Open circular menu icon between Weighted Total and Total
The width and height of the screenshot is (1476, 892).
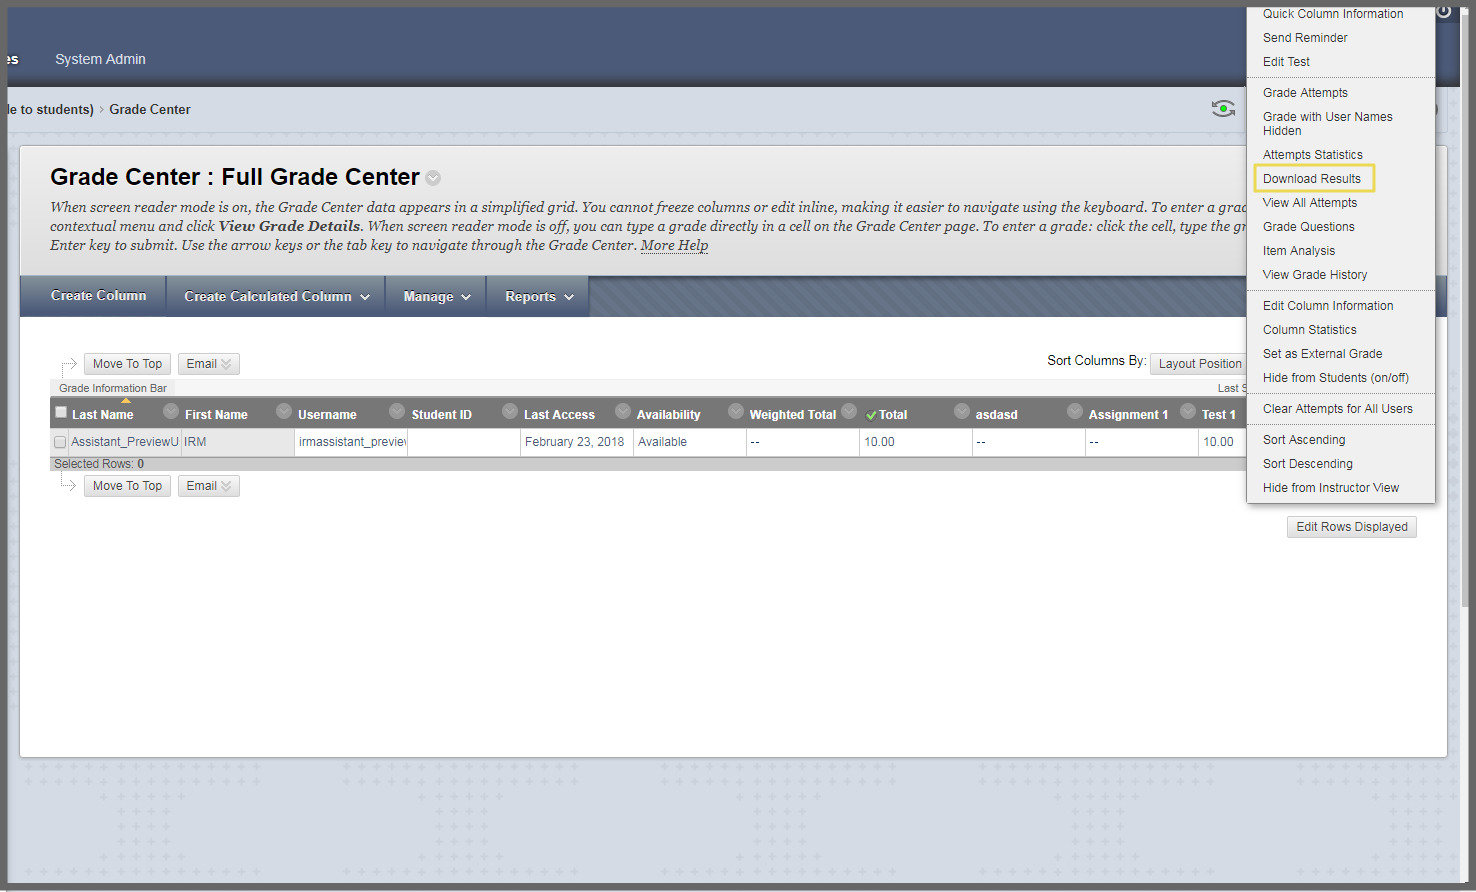click(x=849, y=412)
